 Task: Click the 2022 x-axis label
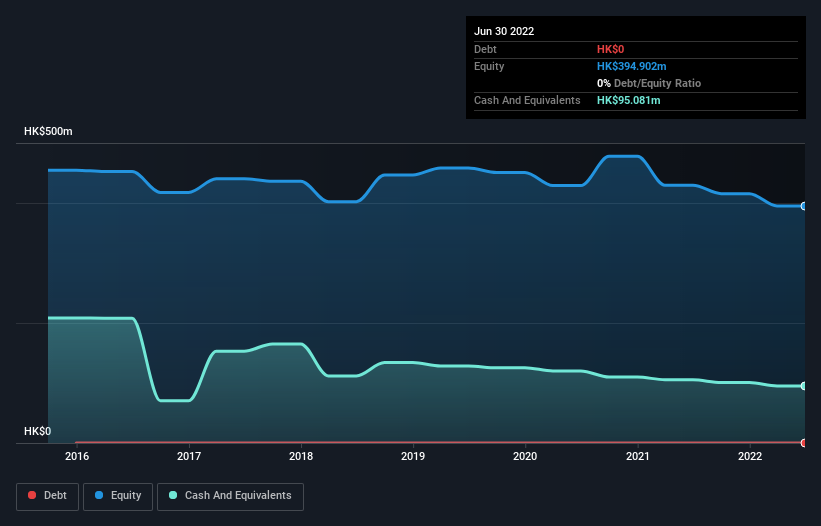click(x=750, y=456)
